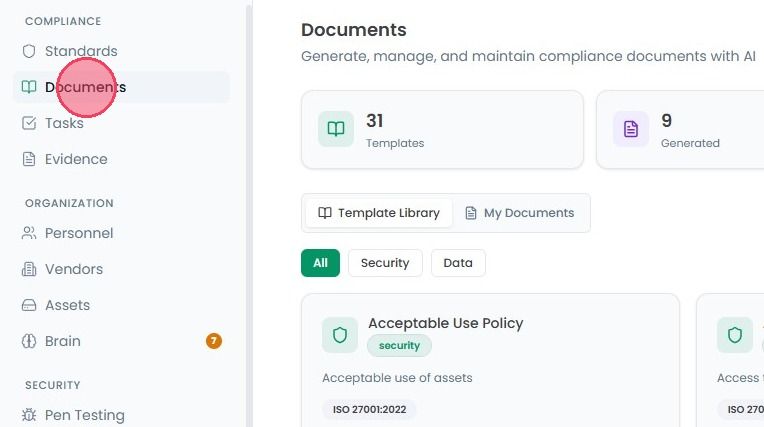Viewport: 764px width, 427px height.
Task: Click the Evidence file icon in sidebar
Action: pyautogui.click(x=29, y=159)
